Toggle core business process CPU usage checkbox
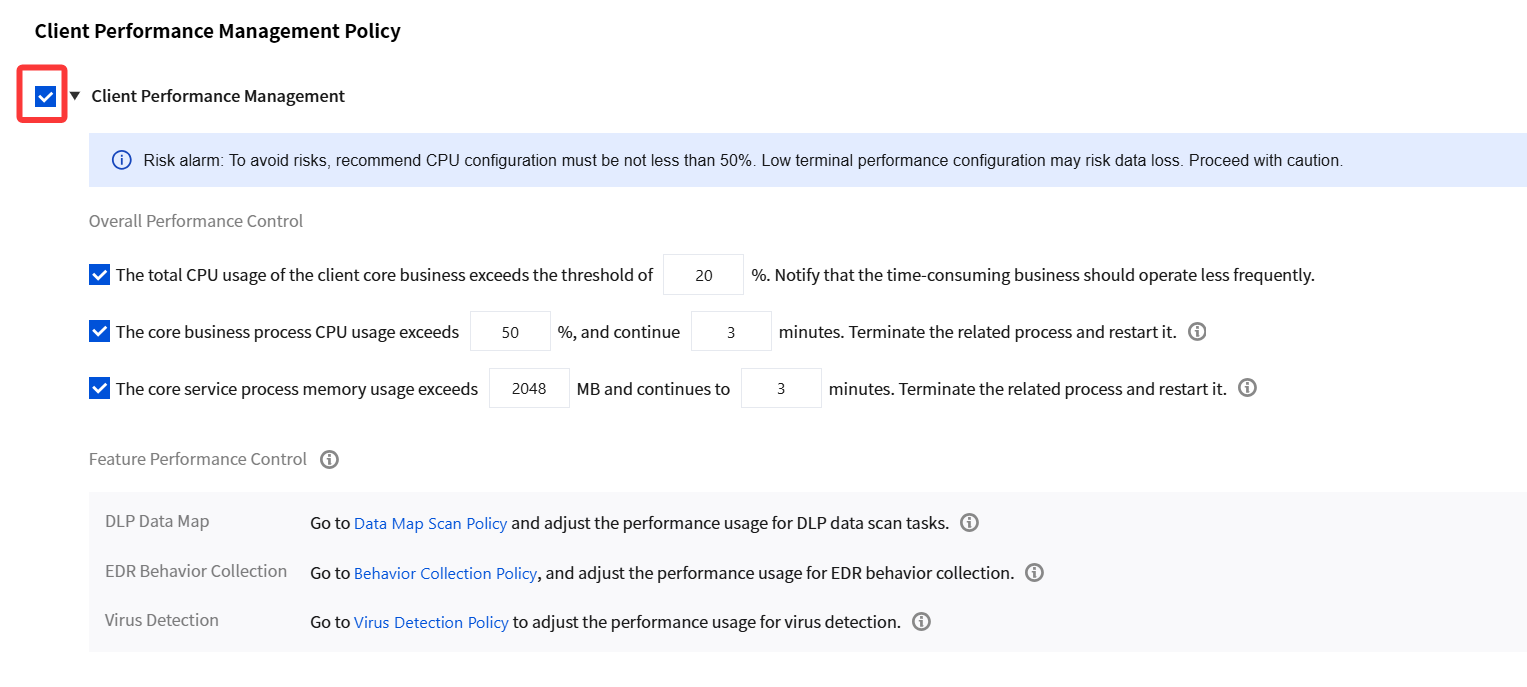 pyautogui.click(x=99, y=331)
